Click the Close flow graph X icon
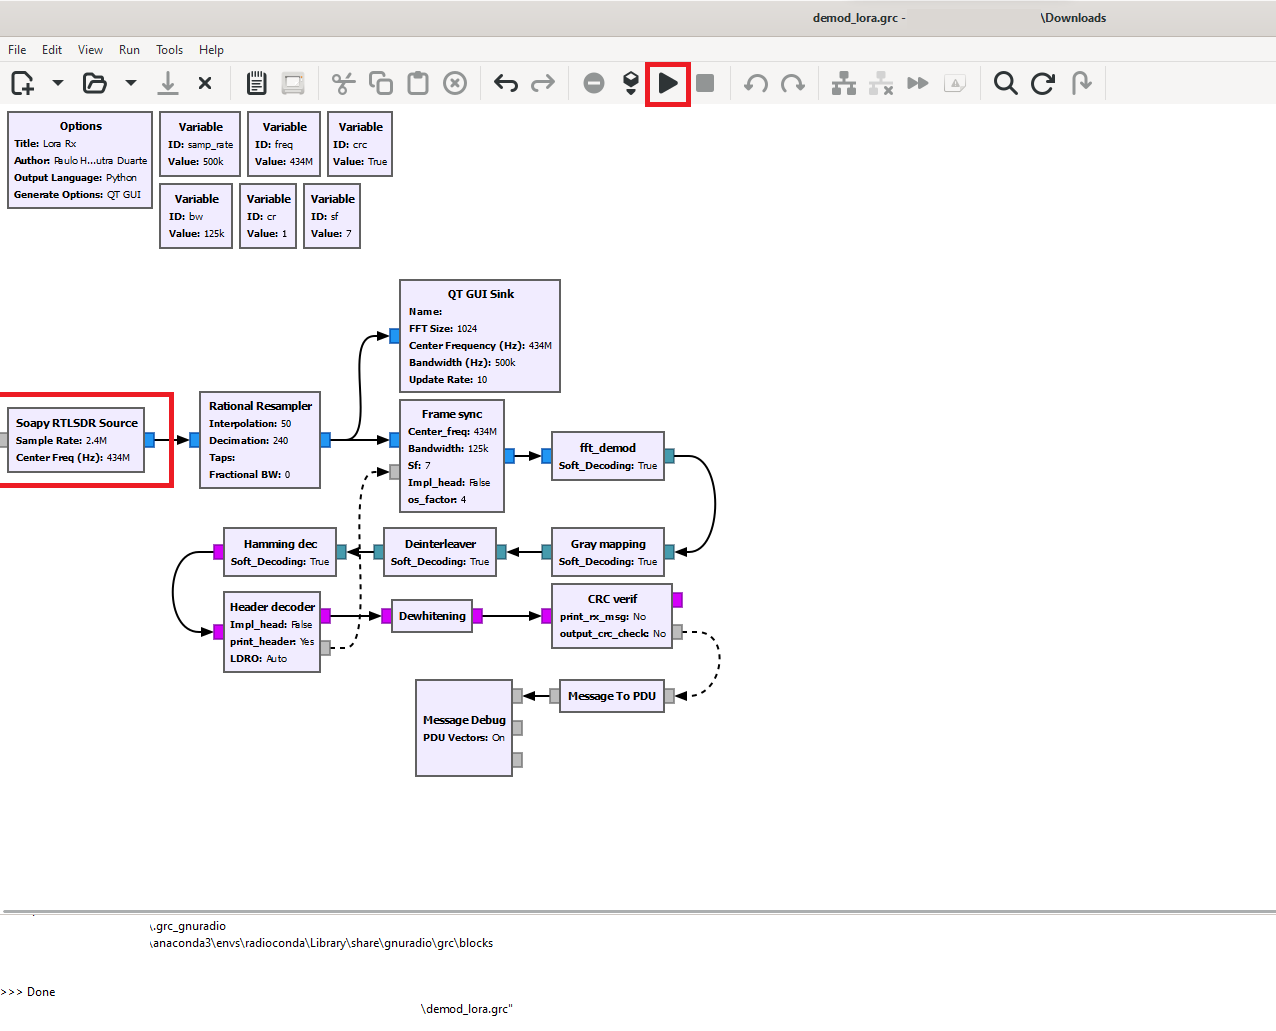This screenshot has width=1276, height=1031. 205,83
